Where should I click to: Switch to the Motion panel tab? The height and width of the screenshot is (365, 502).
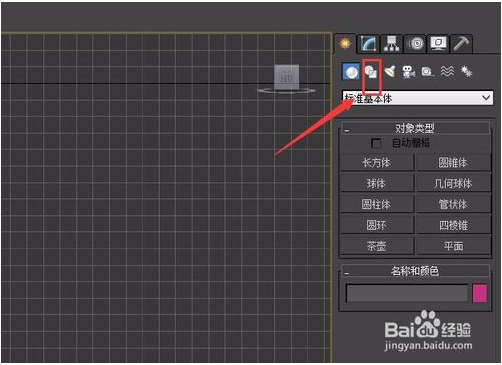pyautogui.click(x=416, y=44)
